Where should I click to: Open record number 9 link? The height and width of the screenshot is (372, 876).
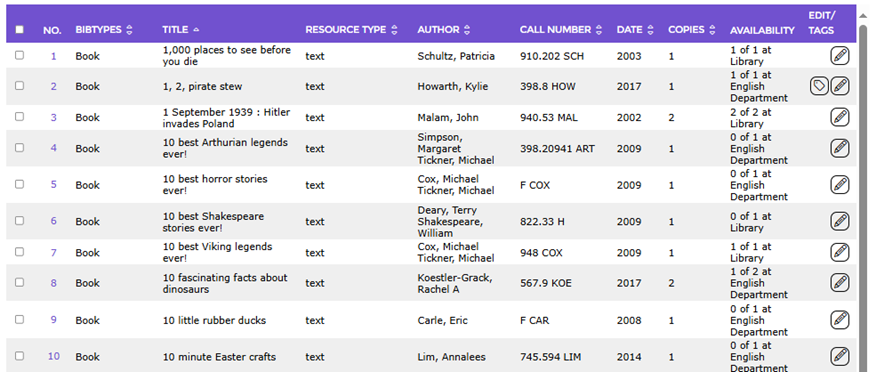(x=54, y=320)
